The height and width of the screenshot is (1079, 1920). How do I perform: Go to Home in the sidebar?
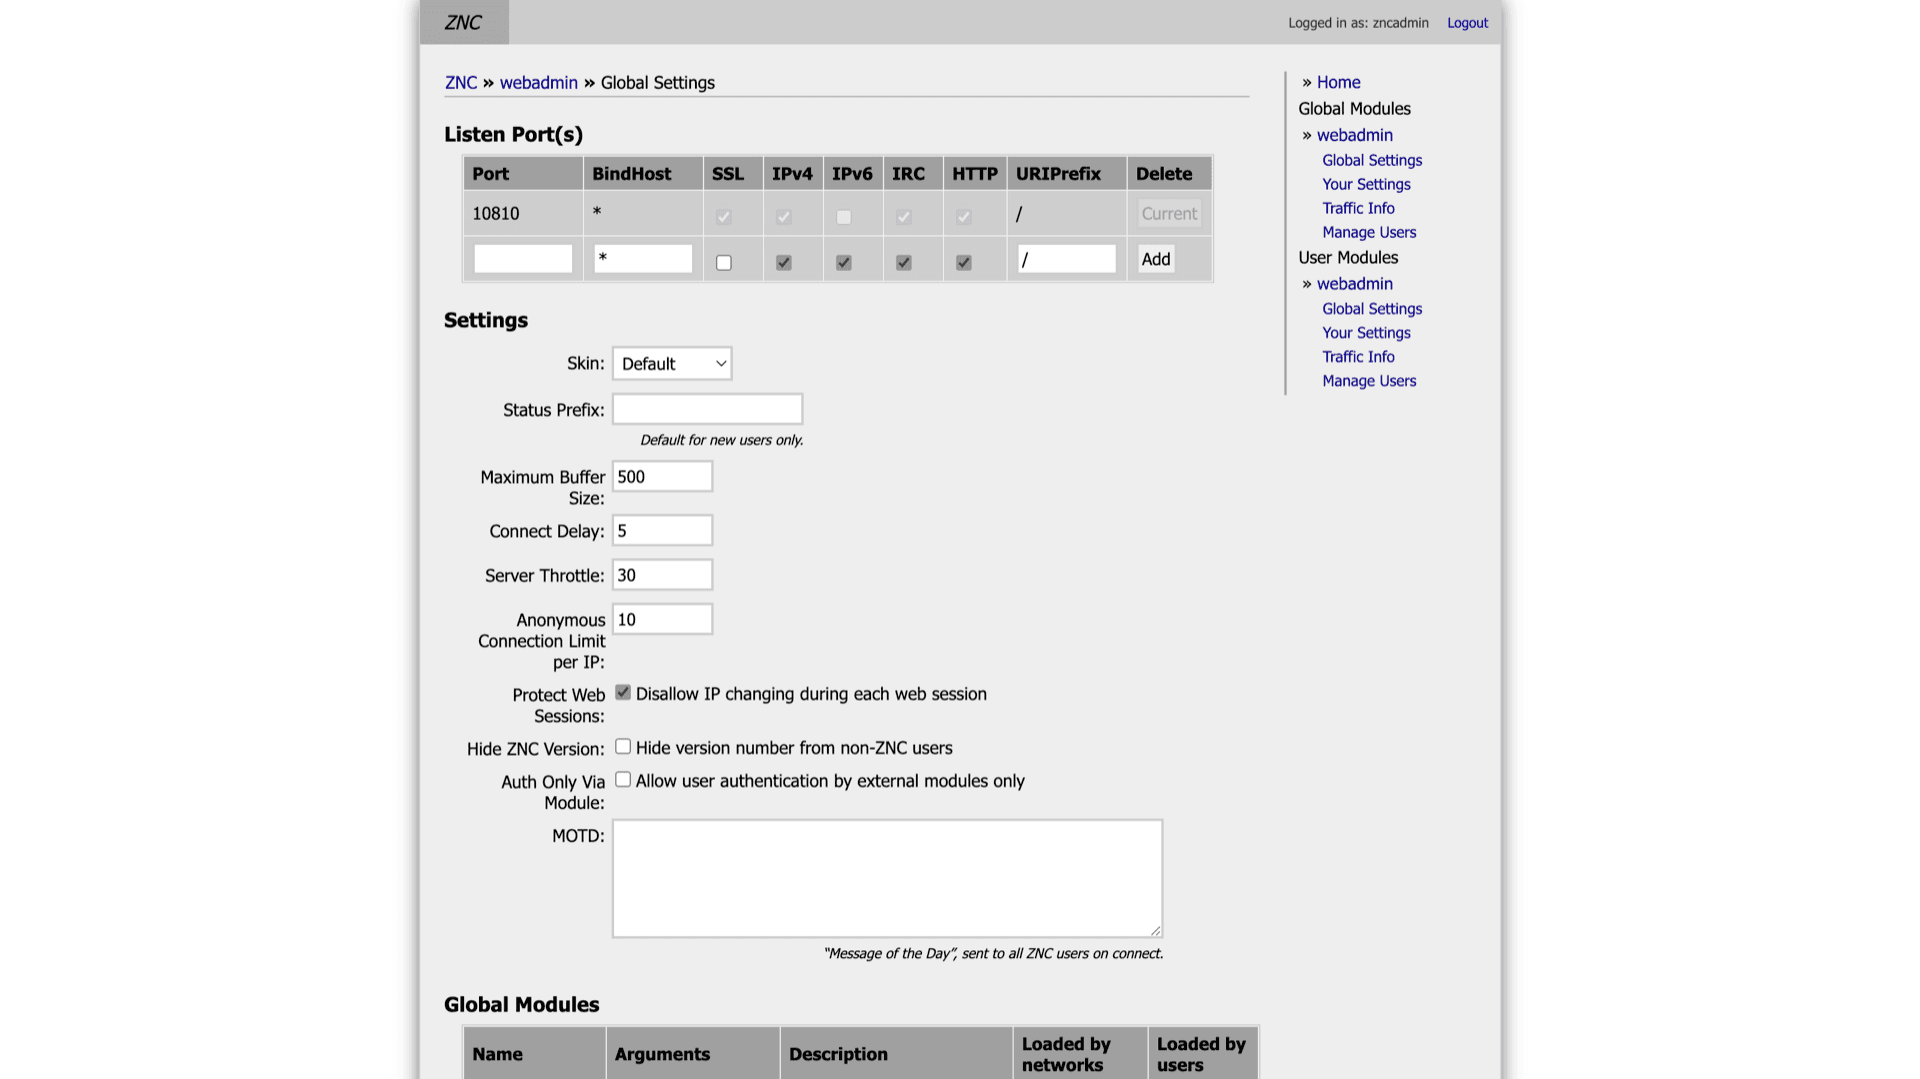pyautogui.click(x=1338, y=82)
